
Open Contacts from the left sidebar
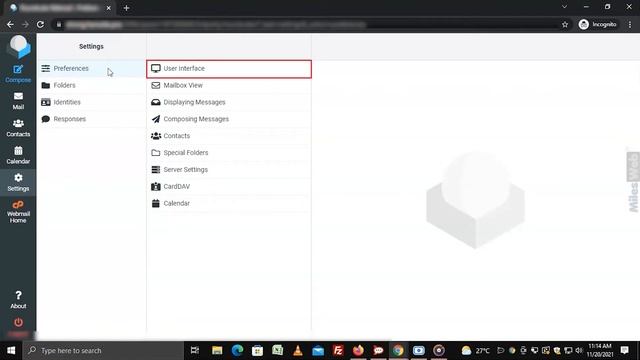click(18, 128)
